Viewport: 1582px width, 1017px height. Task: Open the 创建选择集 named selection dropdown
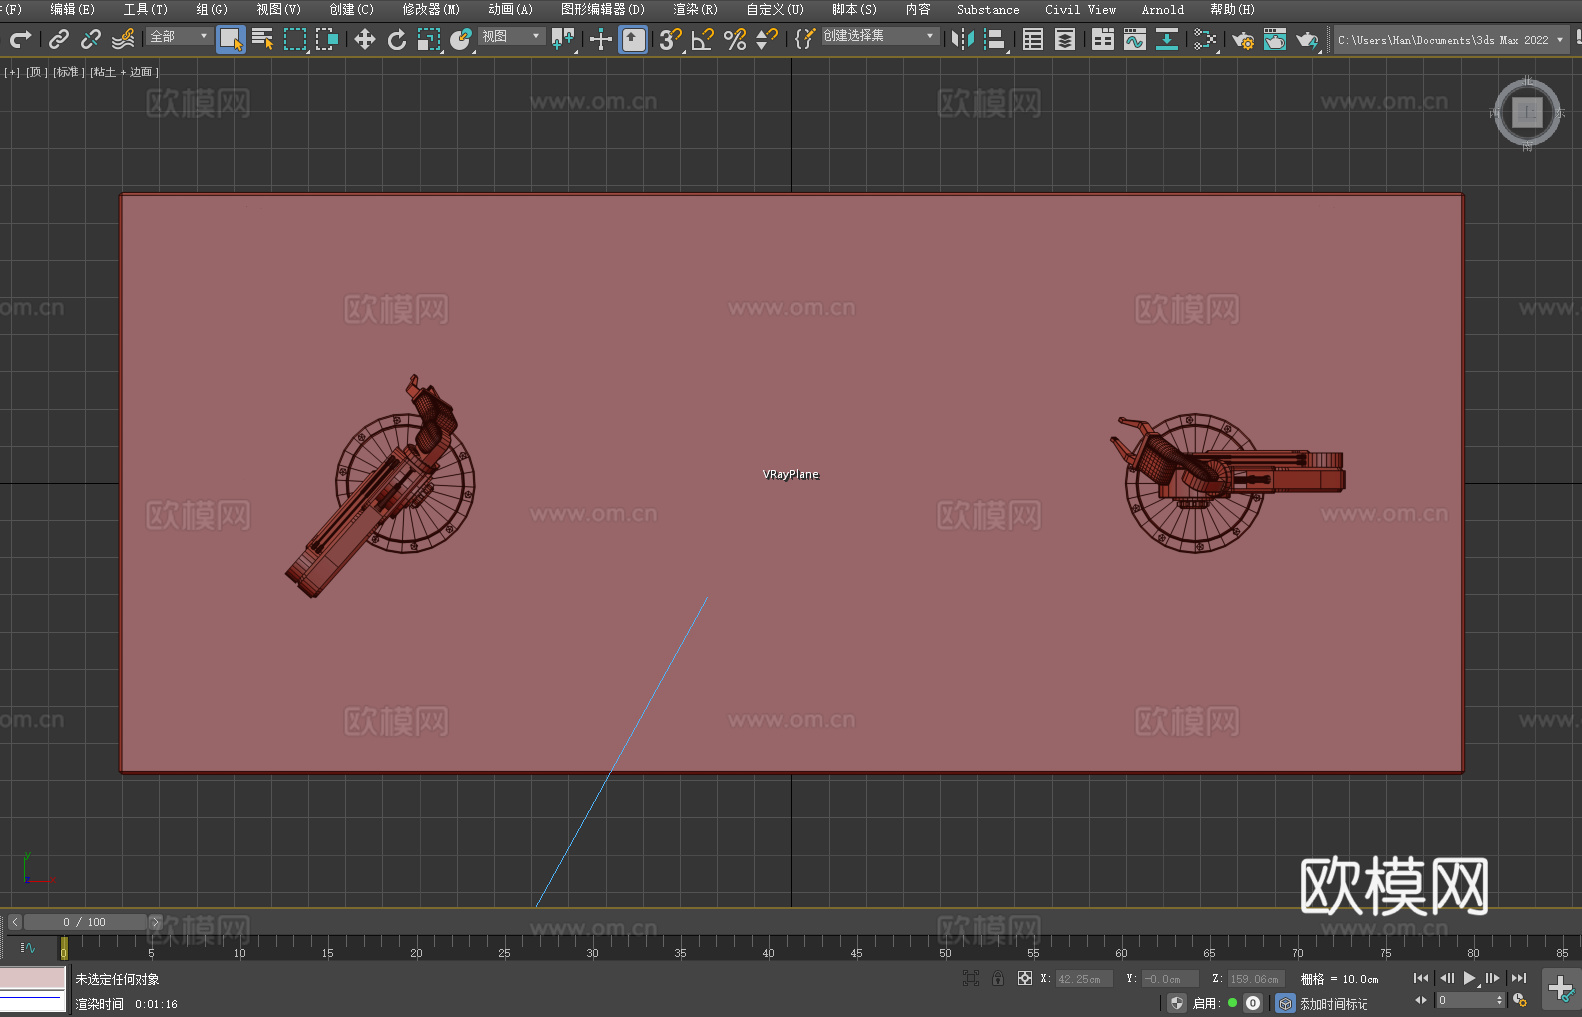tap(880, 36)
